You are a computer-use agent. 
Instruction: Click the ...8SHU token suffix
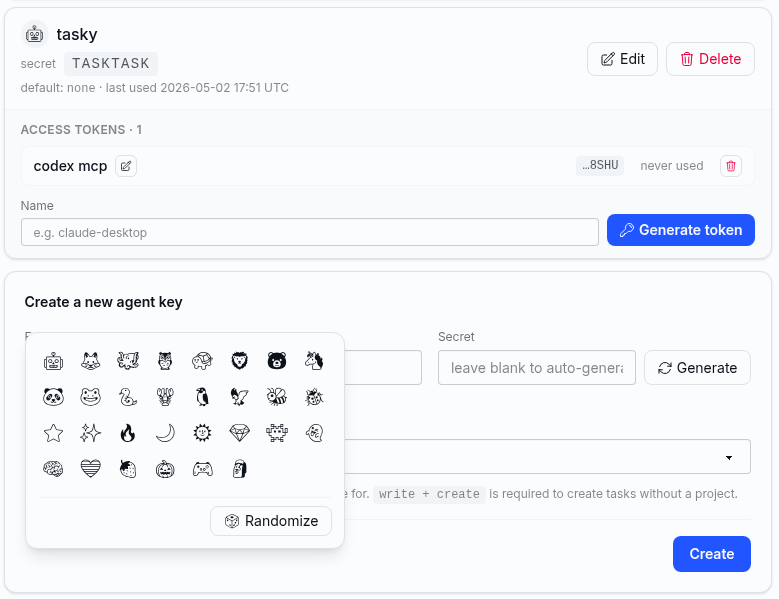(600, 165)
